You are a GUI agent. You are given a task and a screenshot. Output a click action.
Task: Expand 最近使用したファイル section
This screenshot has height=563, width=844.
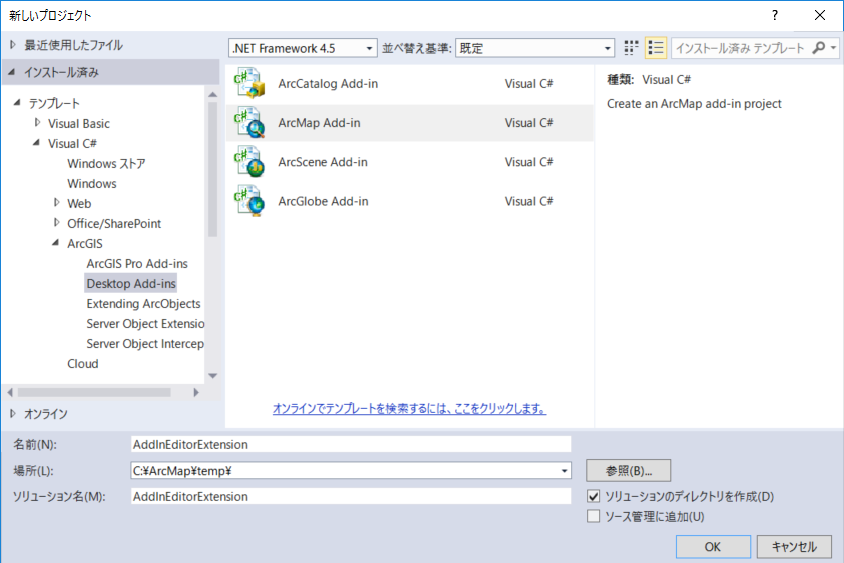[13, 45]
